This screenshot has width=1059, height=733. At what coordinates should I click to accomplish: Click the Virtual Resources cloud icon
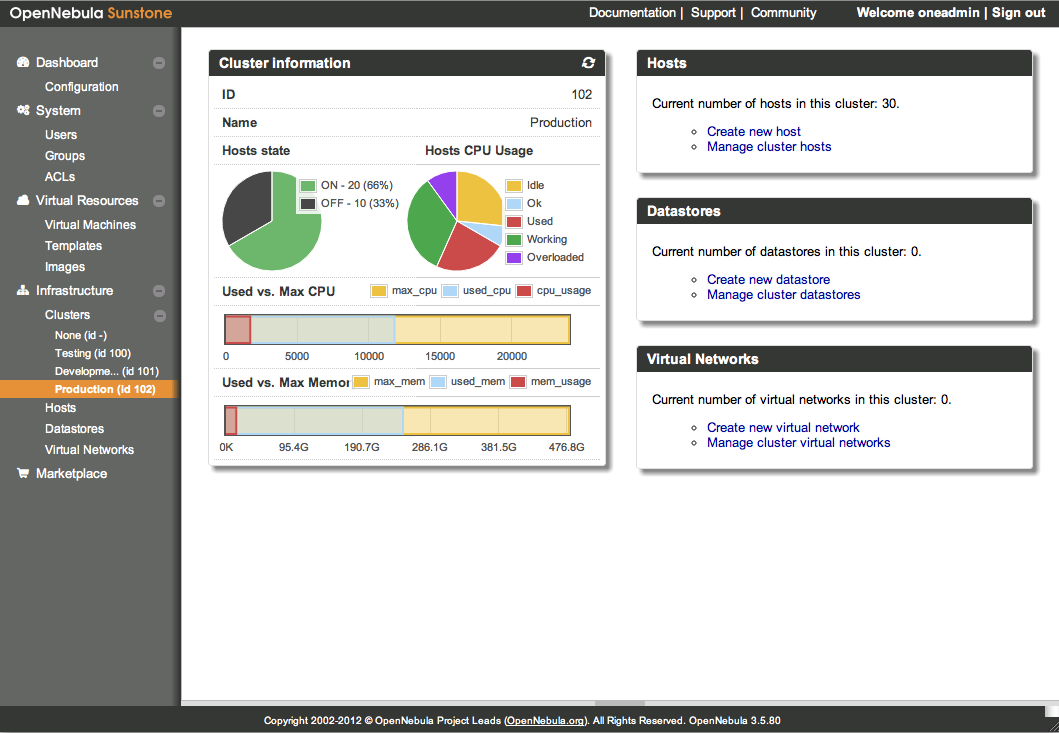click(23, 201)
